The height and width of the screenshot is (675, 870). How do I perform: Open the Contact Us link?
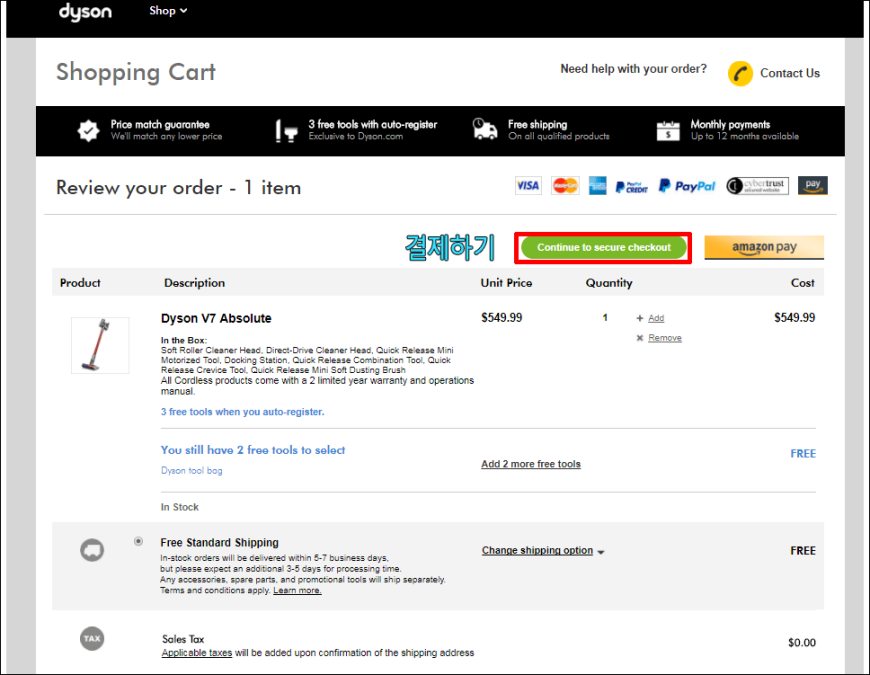790,73
